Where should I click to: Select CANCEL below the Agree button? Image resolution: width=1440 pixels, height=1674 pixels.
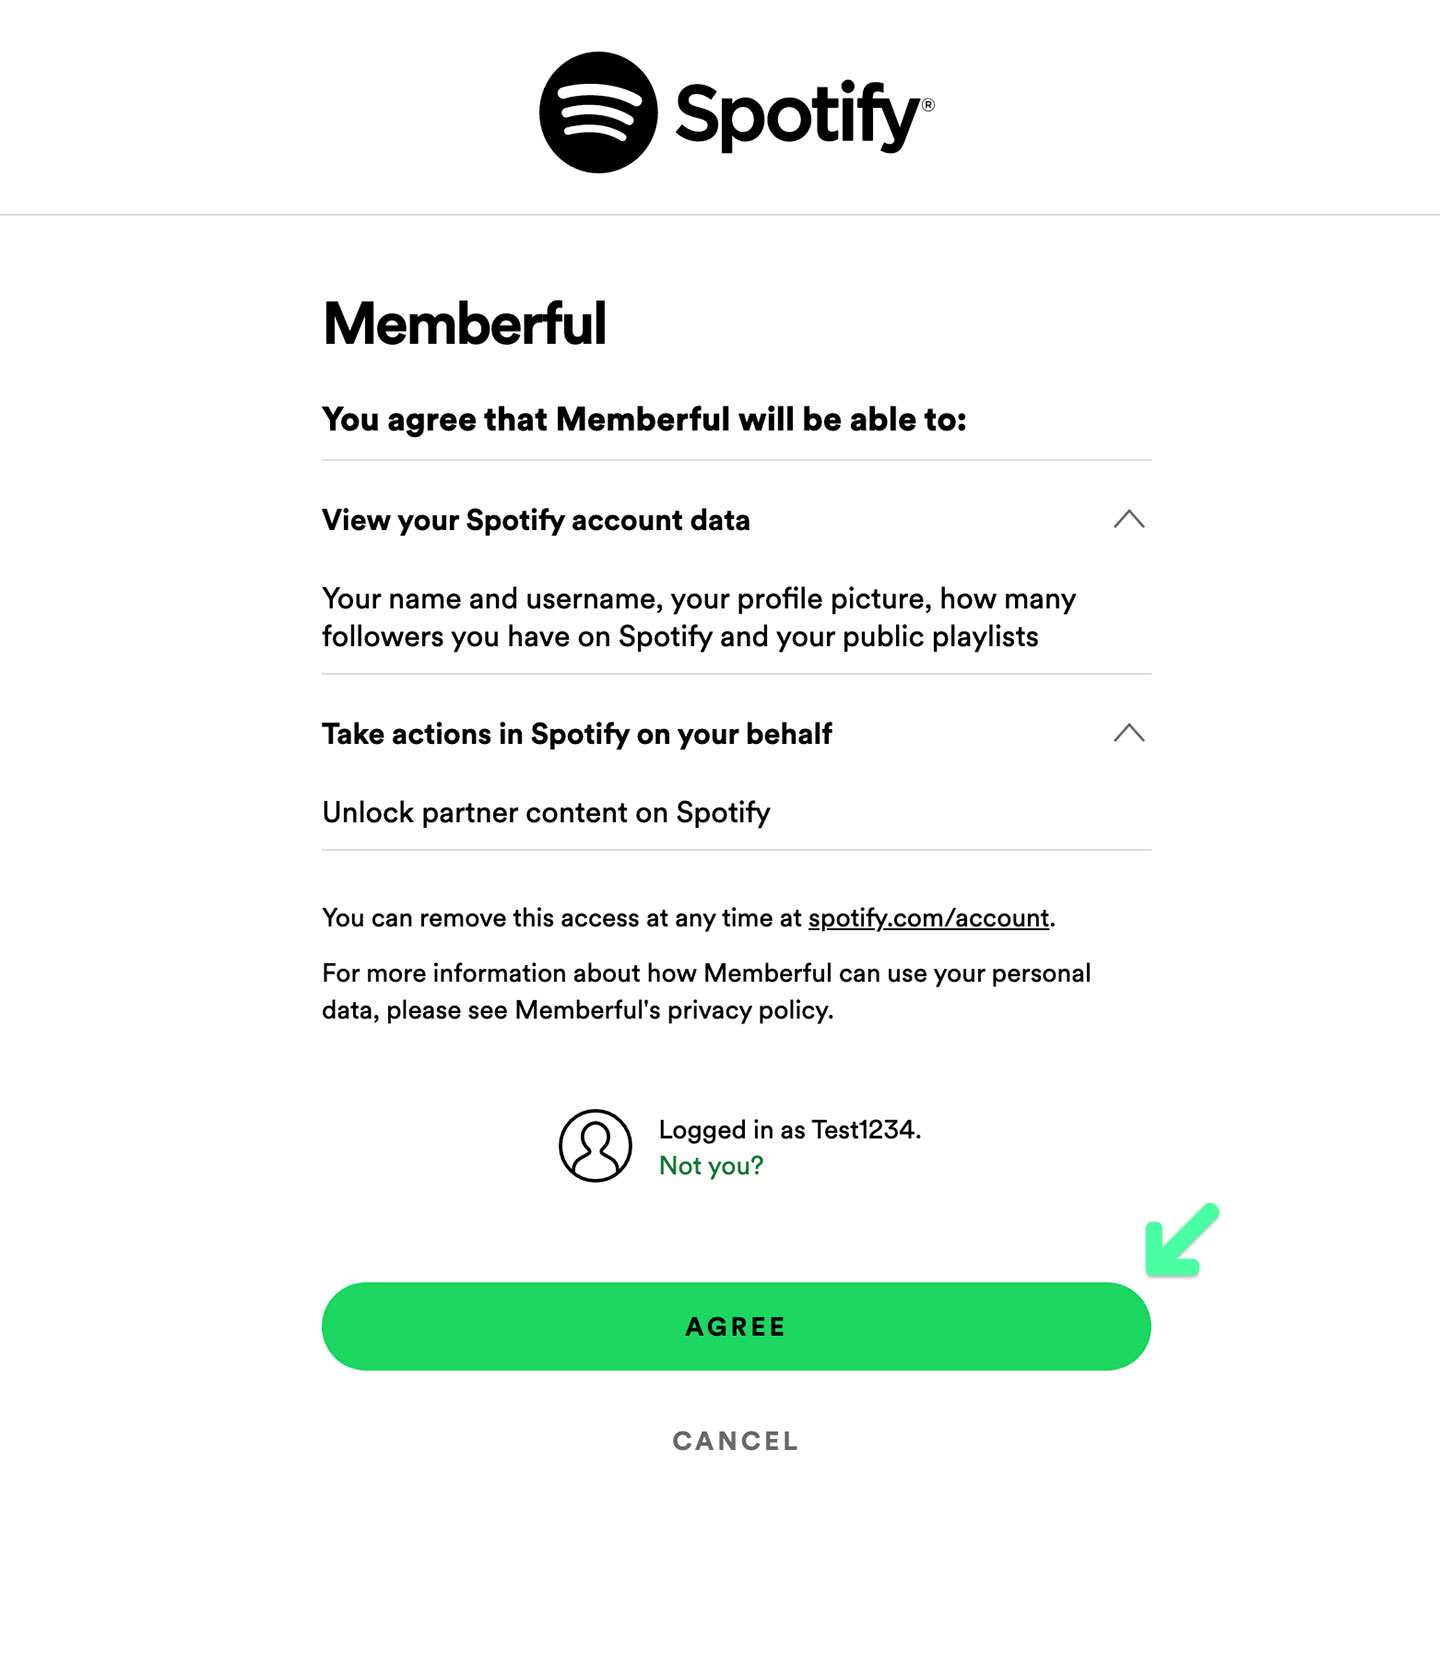(735, 1441)
